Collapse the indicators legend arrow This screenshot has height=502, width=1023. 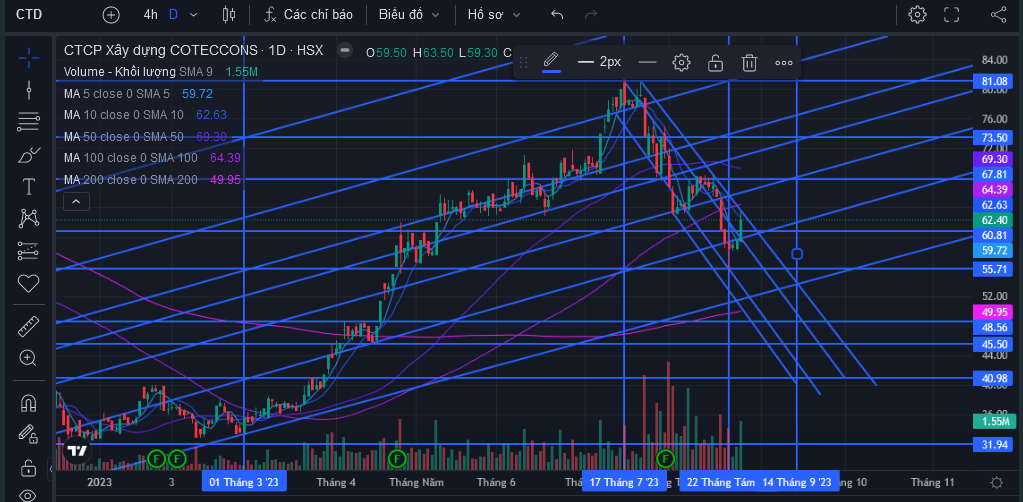click(x=76, y=202)
